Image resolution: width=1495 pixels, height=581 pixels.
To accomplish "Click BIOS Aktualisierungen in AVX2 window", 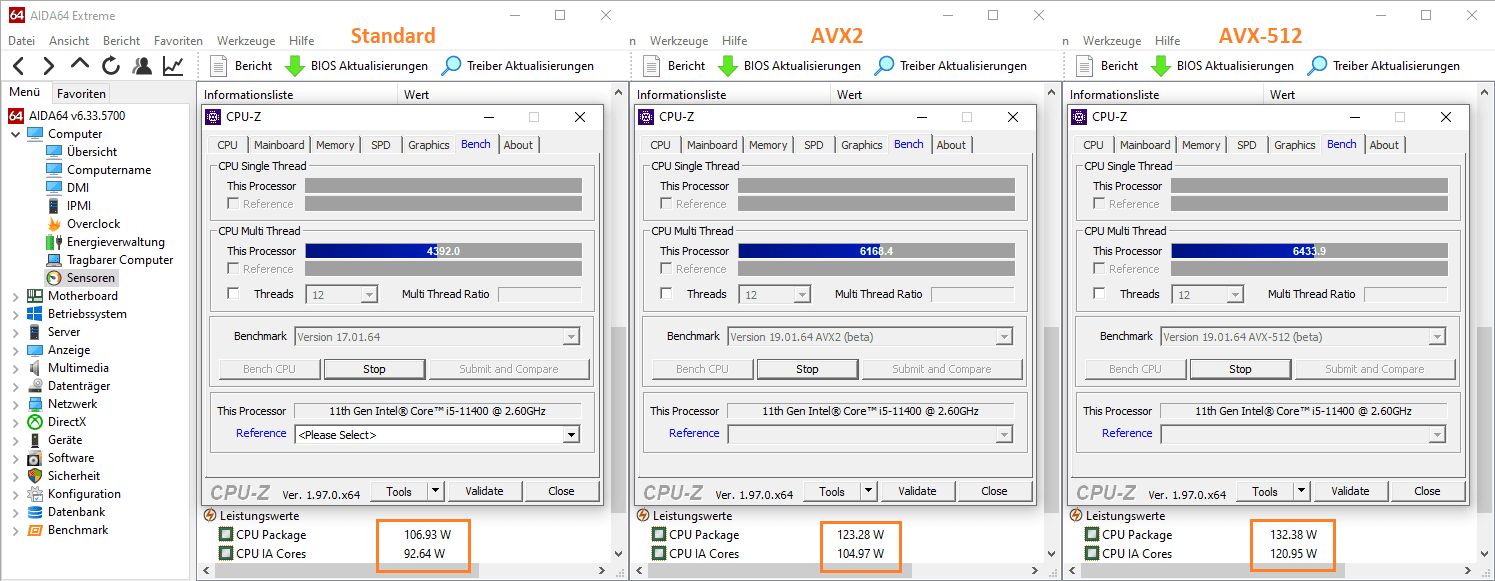I will [789, 66].
